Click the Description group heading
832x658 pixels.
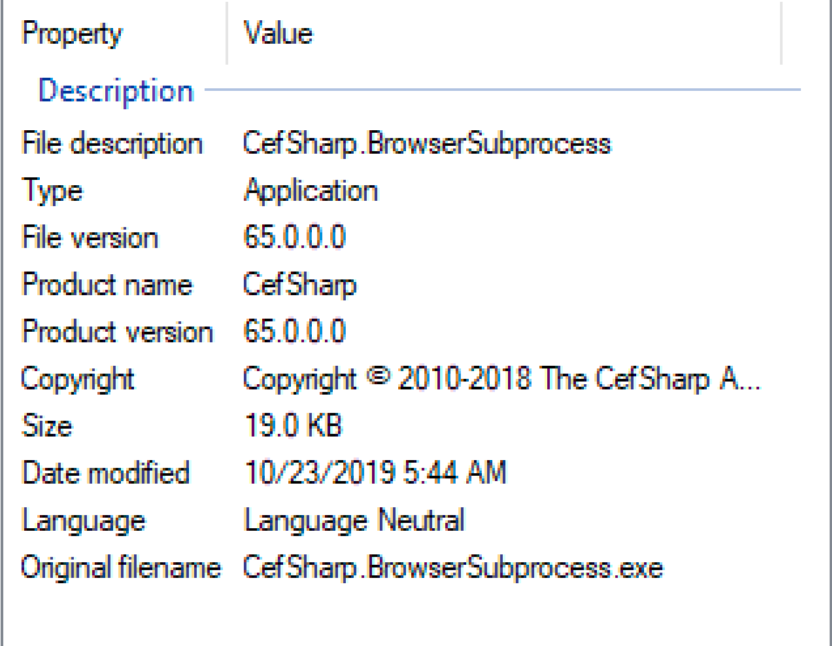pos(115,91)
